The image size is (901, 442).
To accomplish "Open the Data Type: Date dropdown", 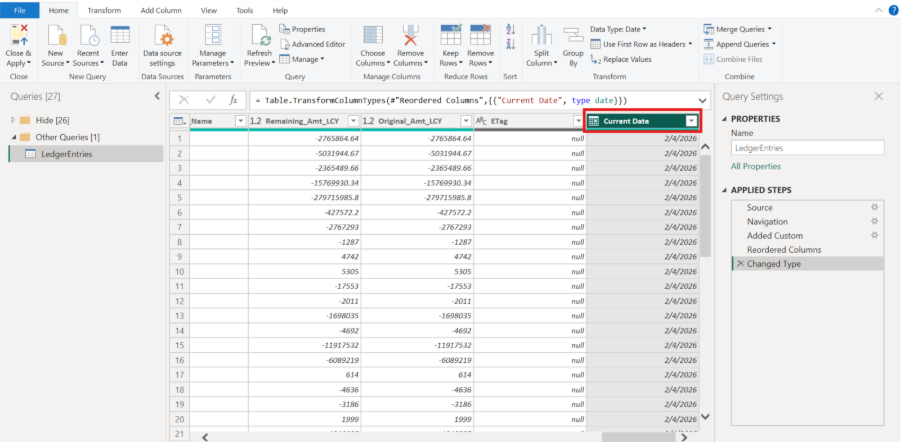I will click(618, 29).
